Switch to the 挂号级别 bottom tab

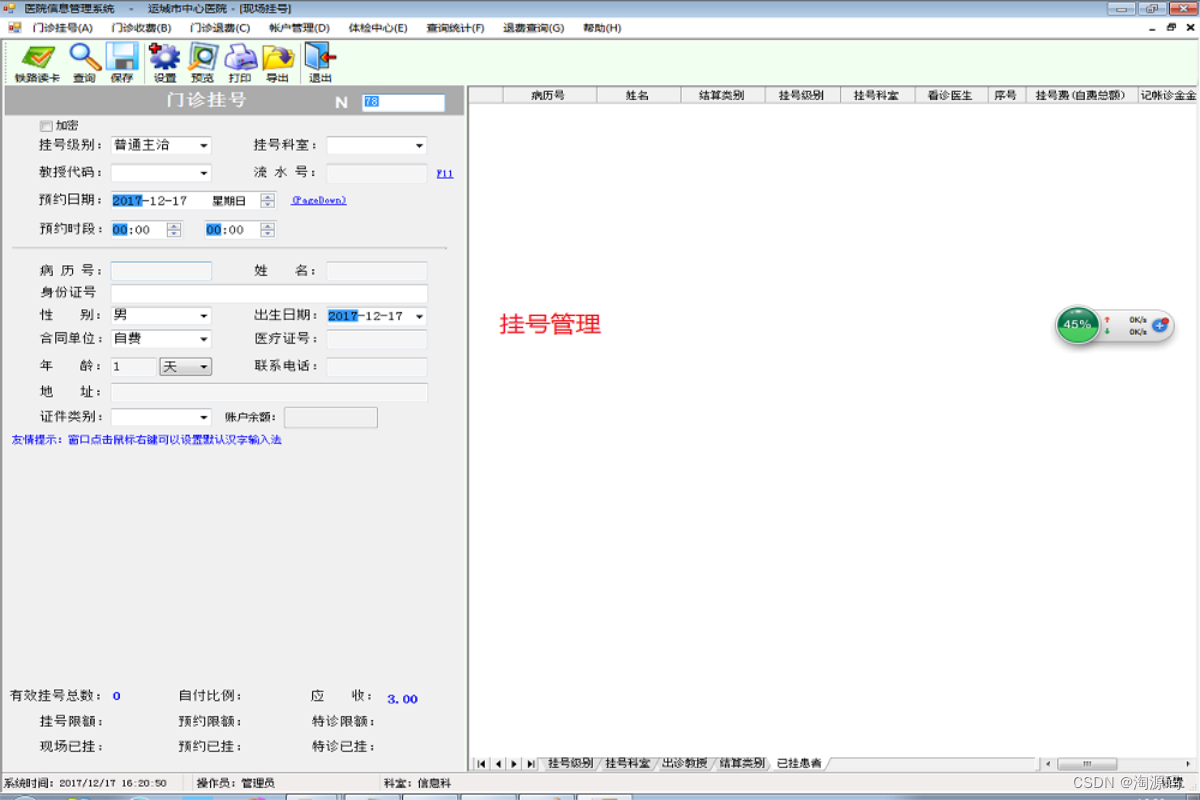[571, 763]
